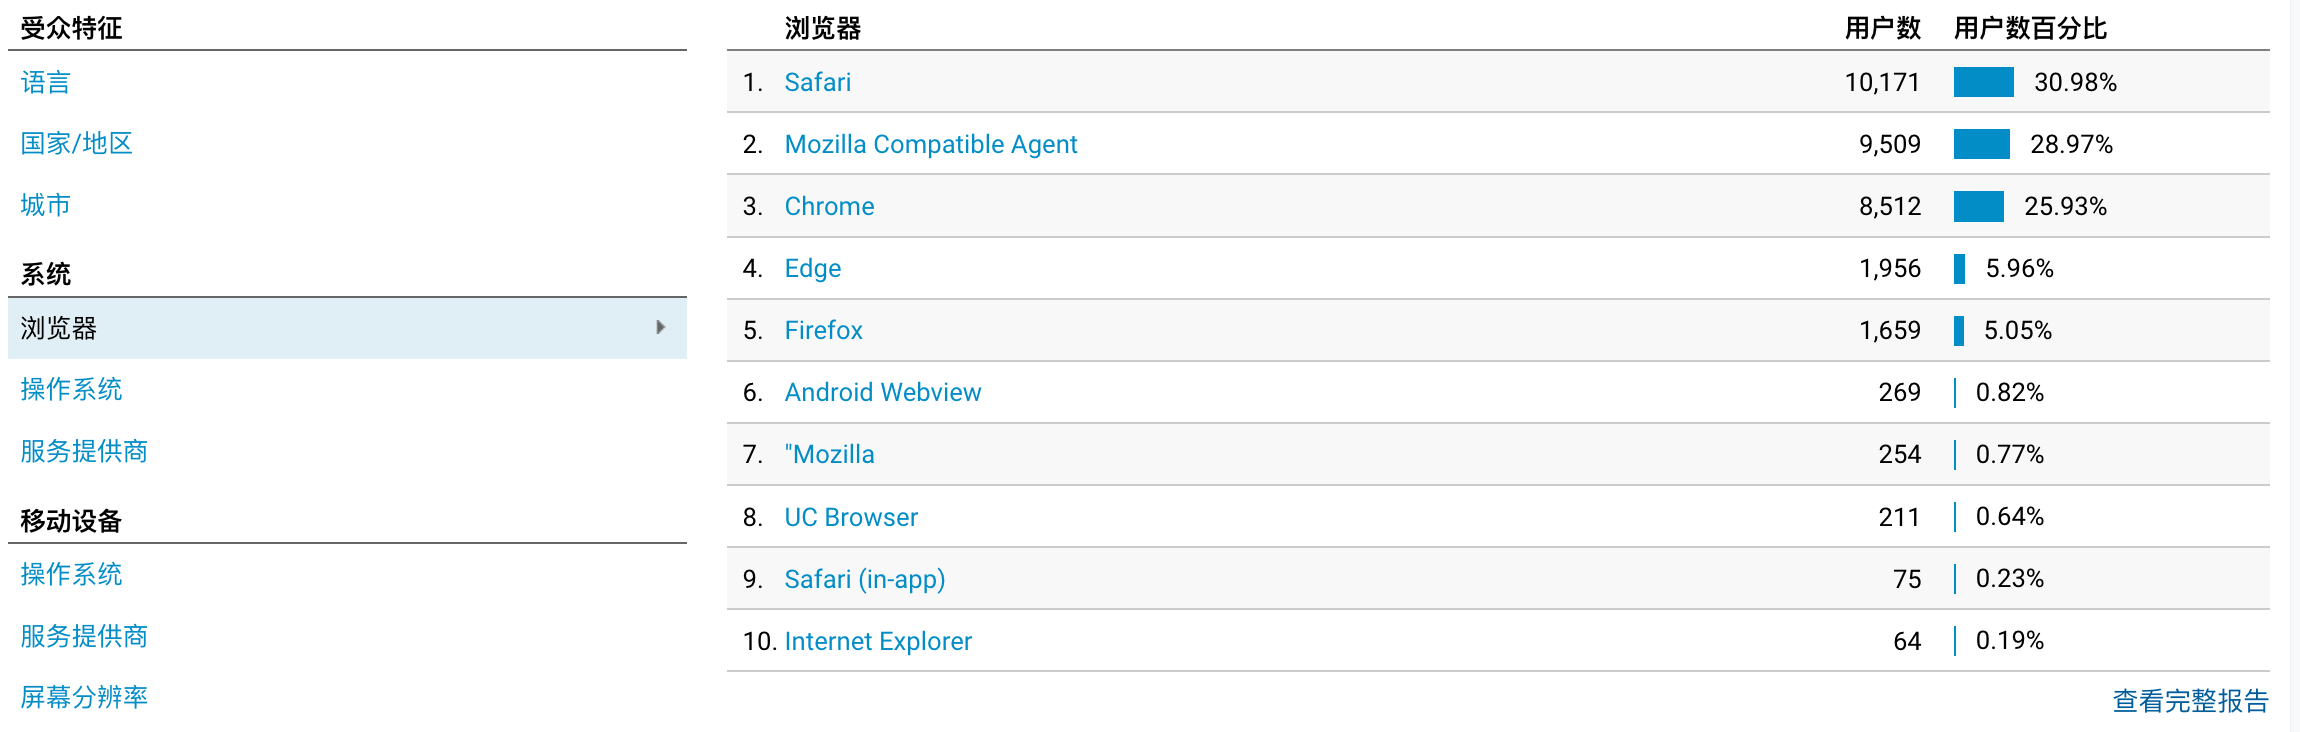Choose 服务提供商 under the 系统 section

point(84,451)
